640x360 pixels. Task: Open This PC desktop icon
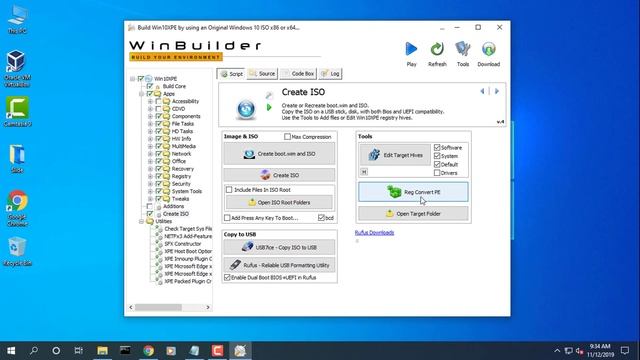tap(17, 19)
